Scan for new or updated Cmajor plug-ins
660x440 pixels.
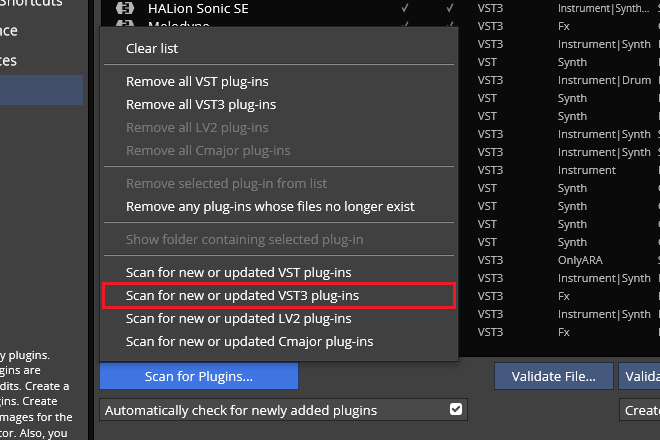point(249,341)
